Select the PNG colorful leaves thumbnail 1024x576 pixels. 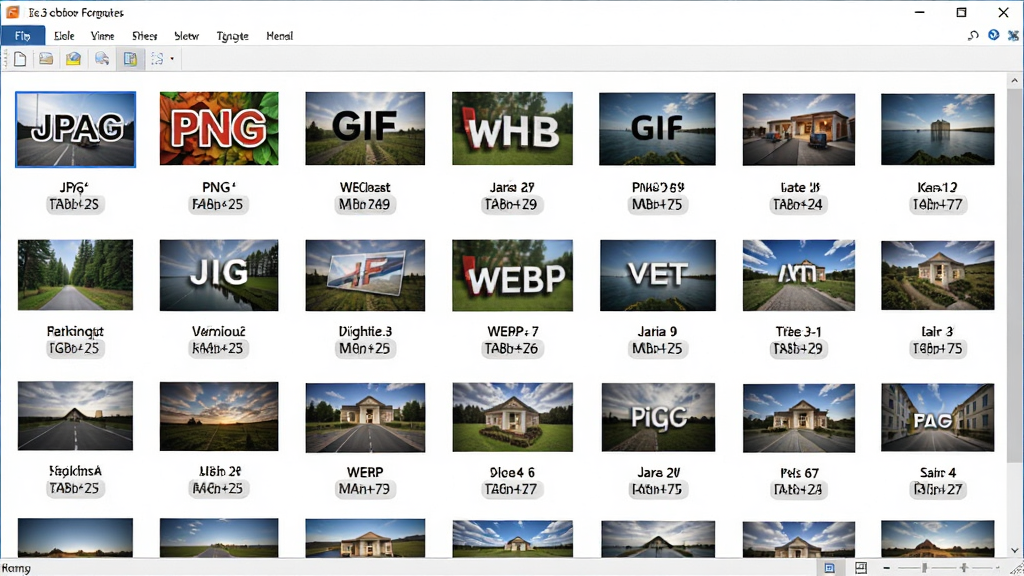219,128
